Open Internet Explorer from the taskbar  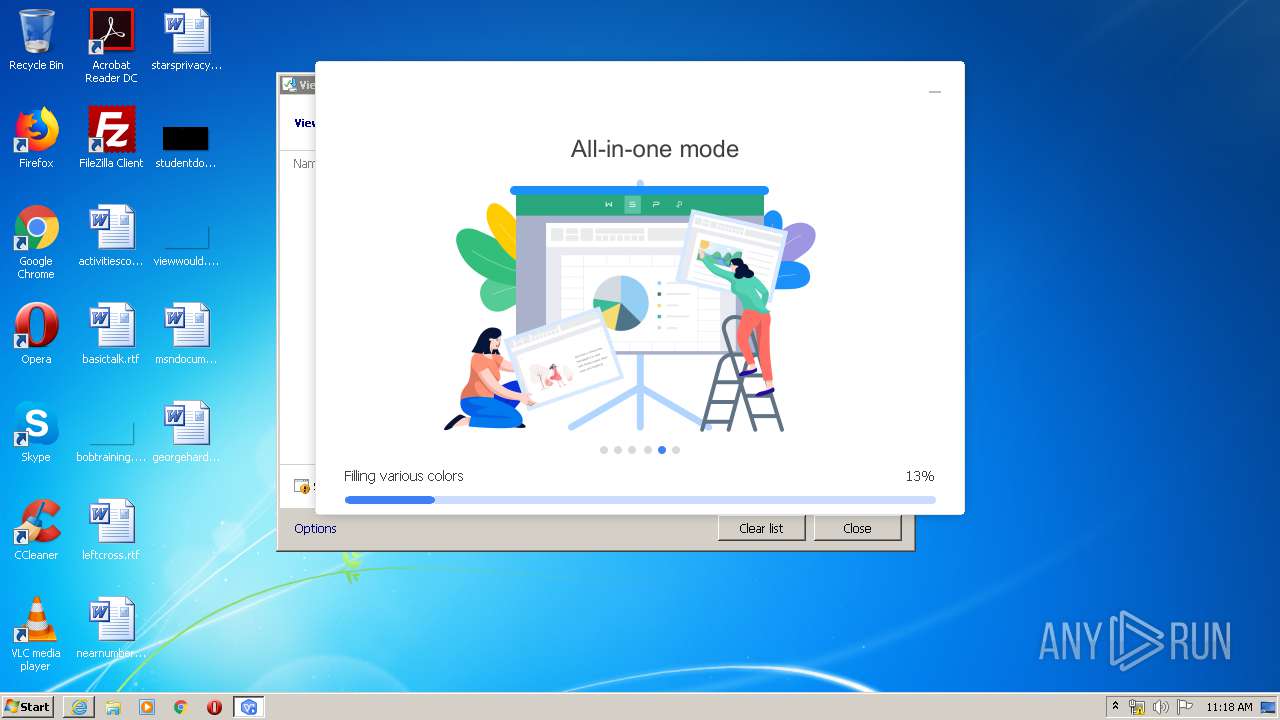pyautogui.click(x=79, y=707)
